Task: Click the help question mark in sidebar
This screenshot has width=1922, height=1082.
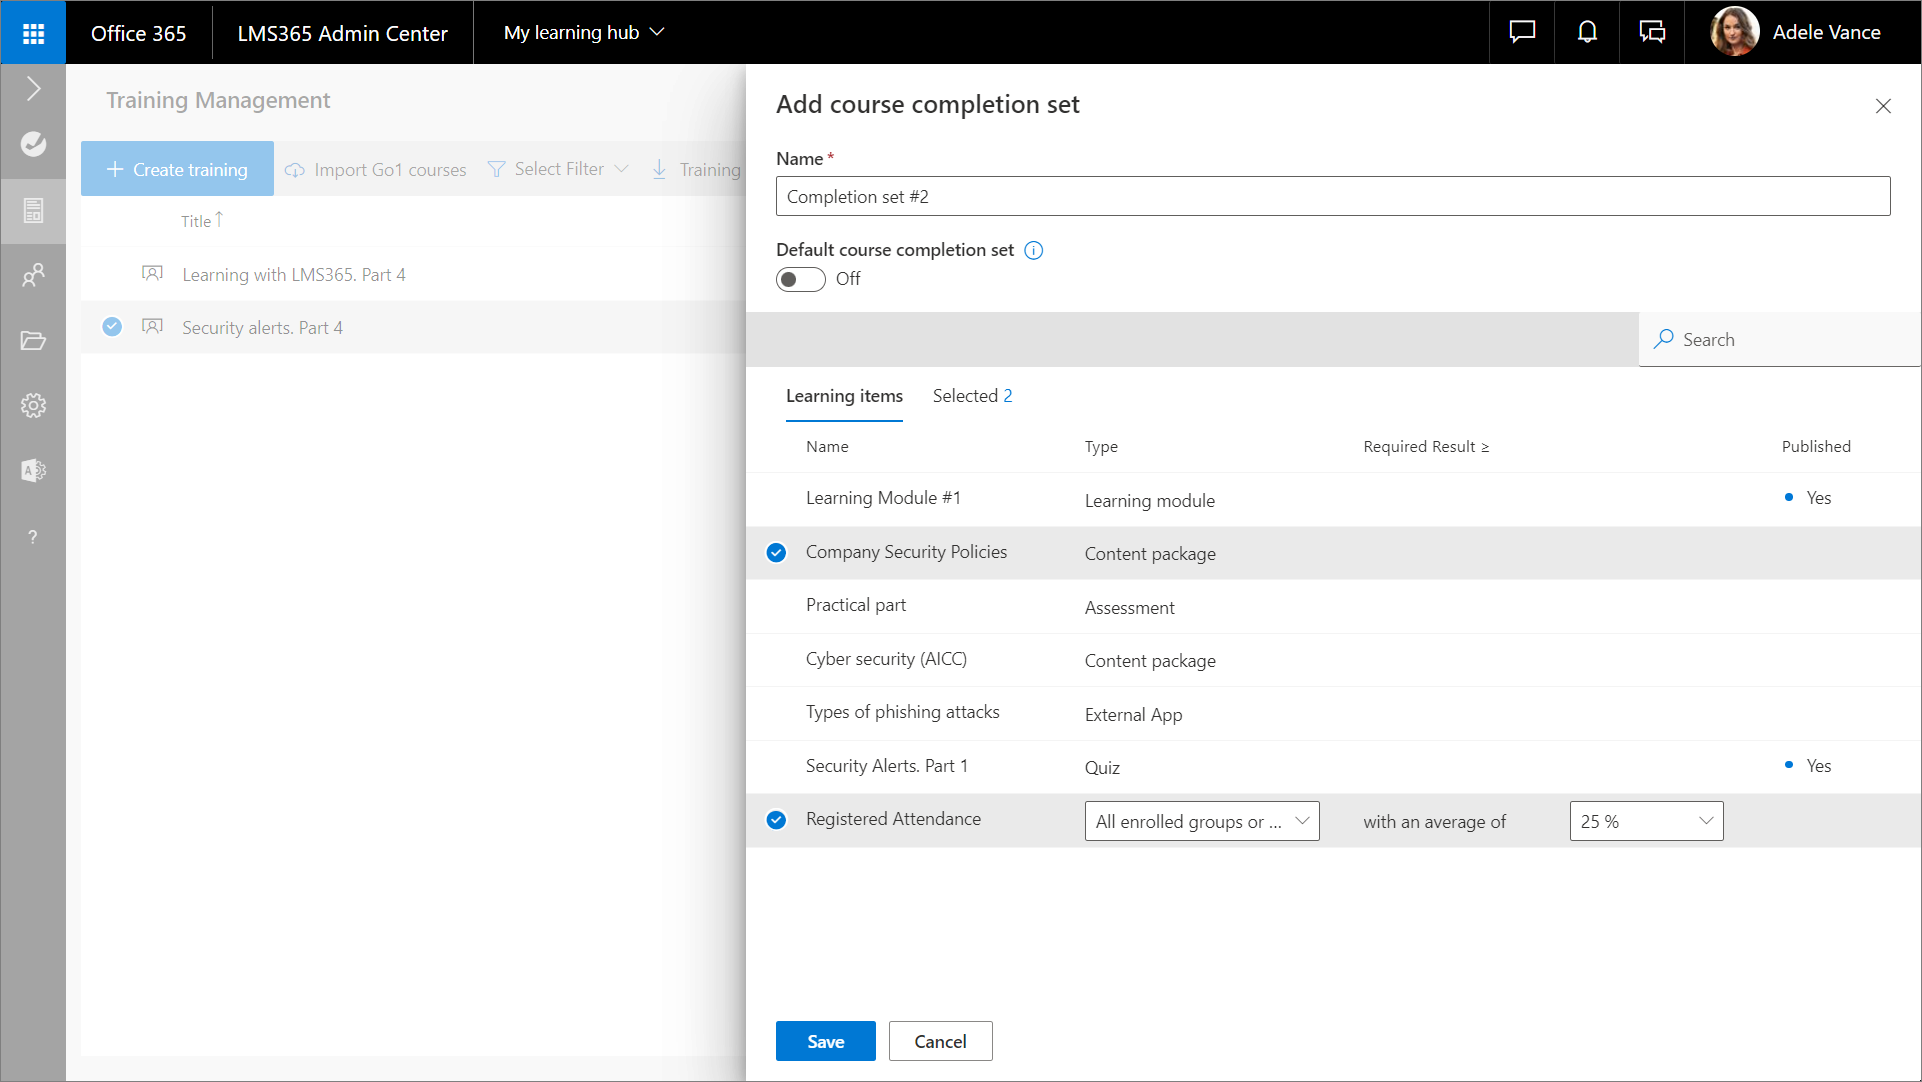Action: [33, 537]
